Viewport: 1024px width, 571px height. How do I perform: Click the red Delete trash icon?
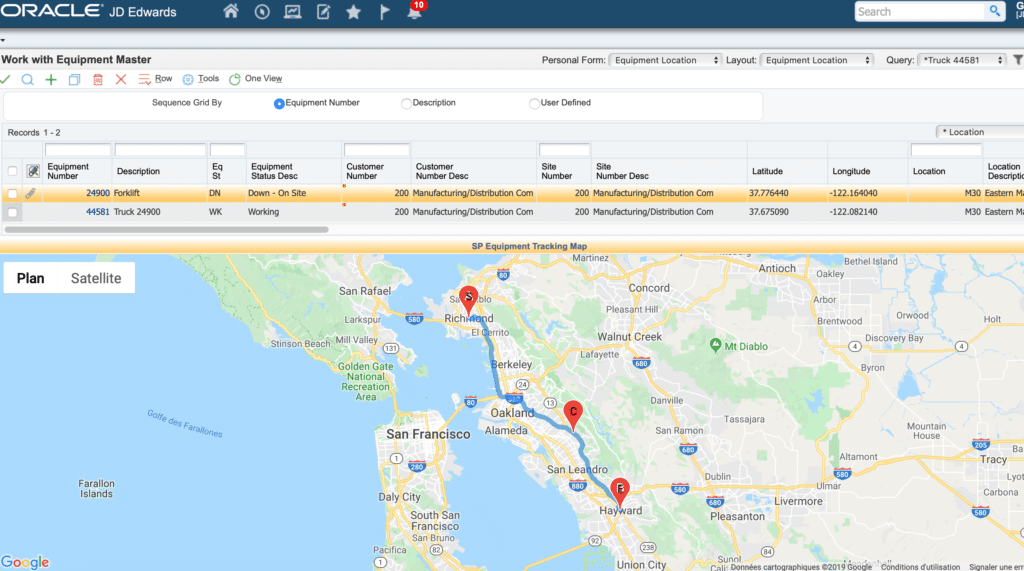(x=98, y=80)
